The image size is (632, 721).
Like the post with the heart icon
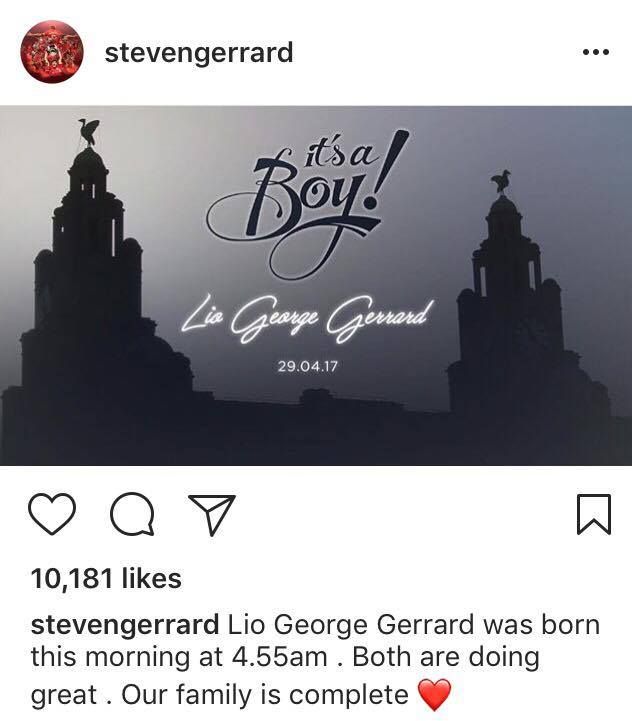click(52, 514)
